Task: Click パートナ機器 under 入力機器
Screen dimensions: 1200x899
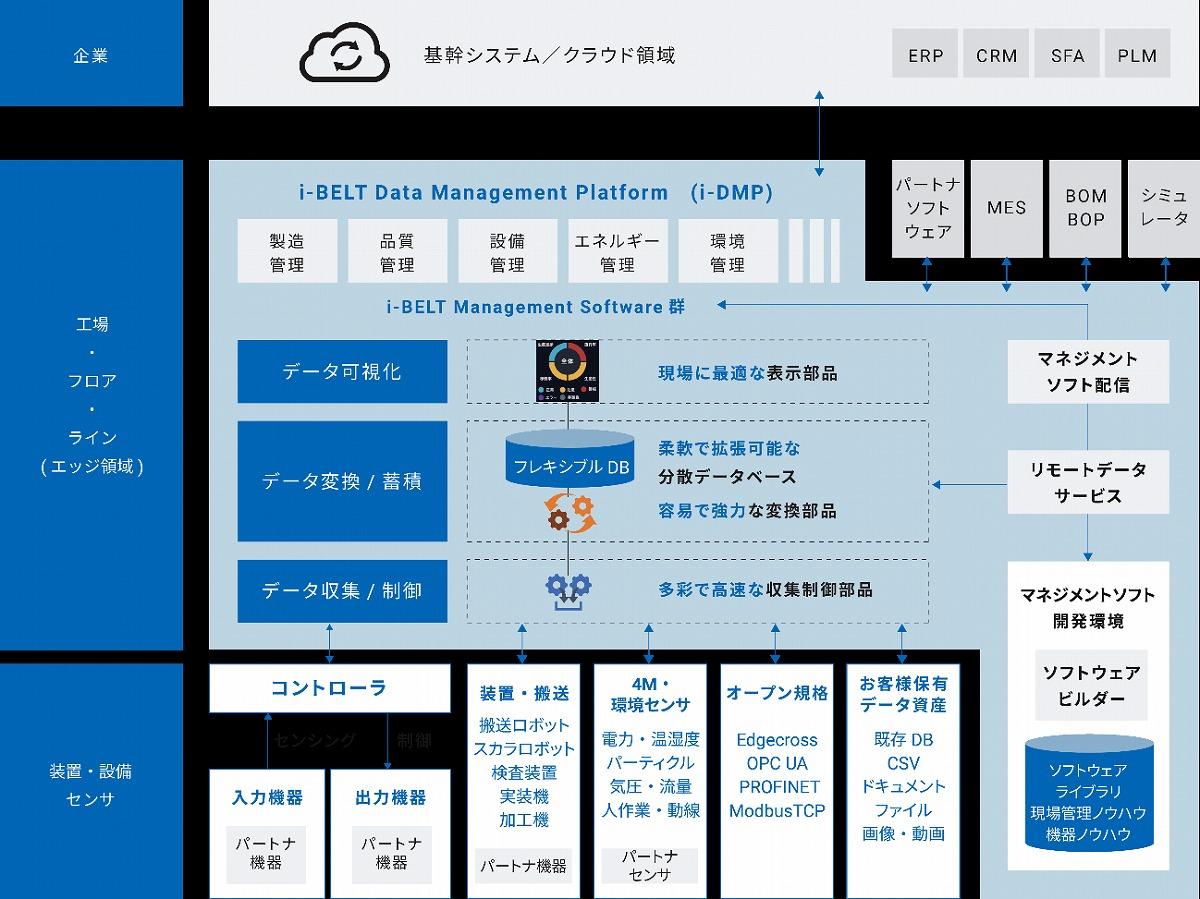Action: [x=266, y=853]
